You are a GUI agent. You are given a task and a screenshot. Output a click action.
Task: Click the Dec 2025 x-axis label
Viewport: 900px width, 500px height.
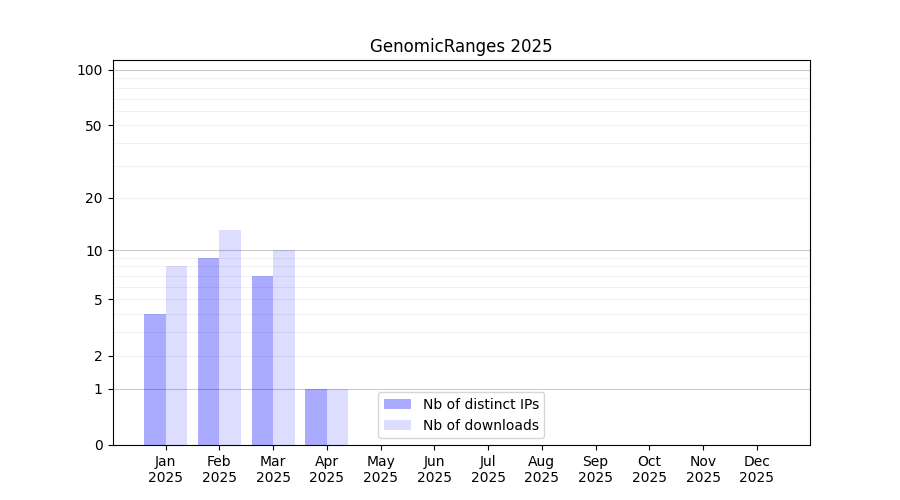(x=756, y=469)
